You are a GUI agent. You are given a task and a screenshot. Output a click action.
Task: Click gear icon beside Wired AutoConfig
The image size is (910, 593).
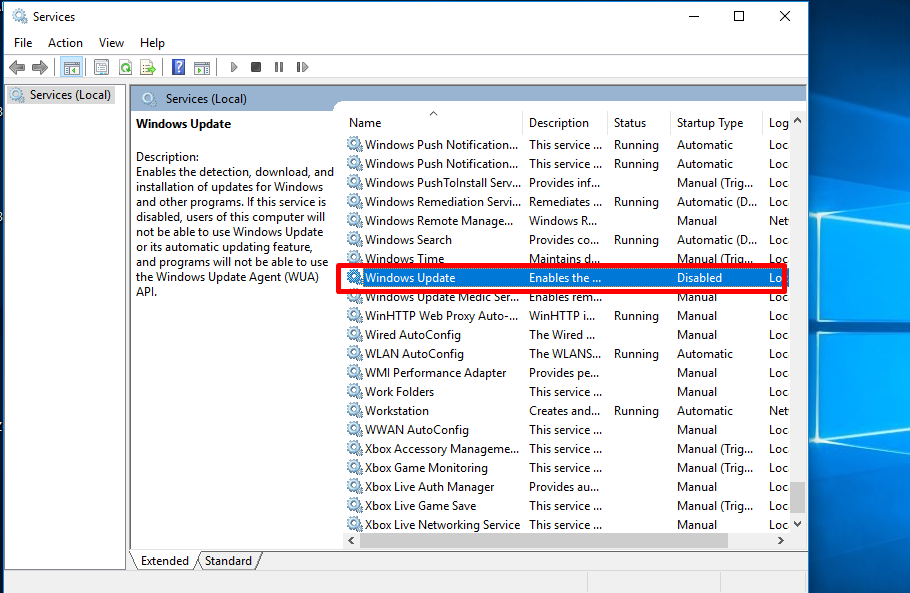(355, 334)
